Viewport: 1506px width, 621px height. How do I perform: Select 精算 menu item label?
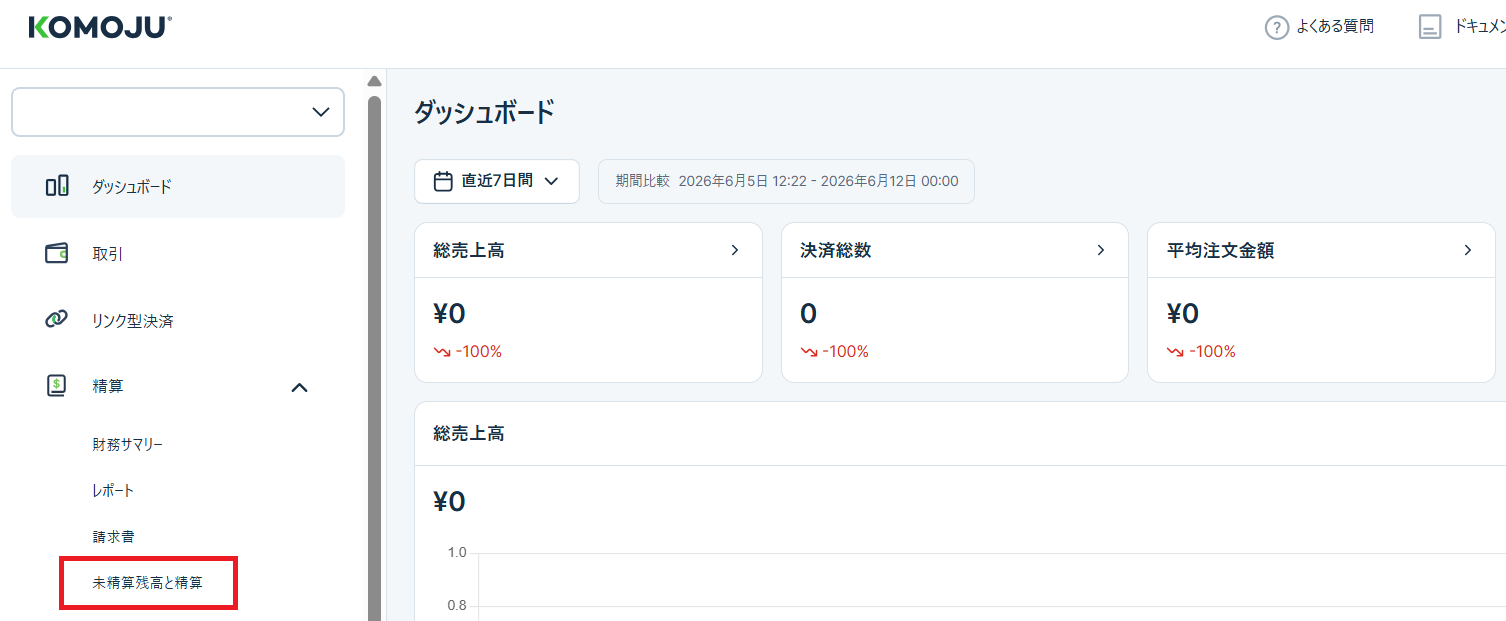(108, 386)
